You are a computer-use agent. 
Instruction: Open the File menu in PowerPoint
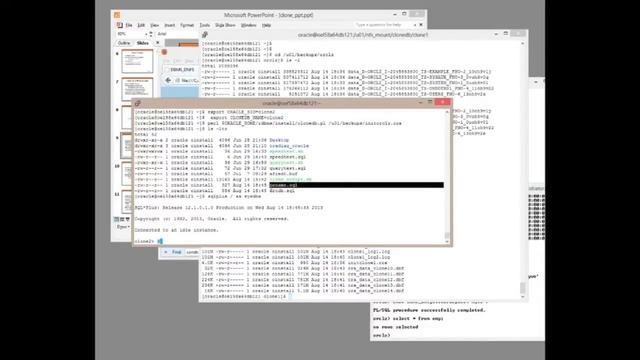(x=129, y=25)
